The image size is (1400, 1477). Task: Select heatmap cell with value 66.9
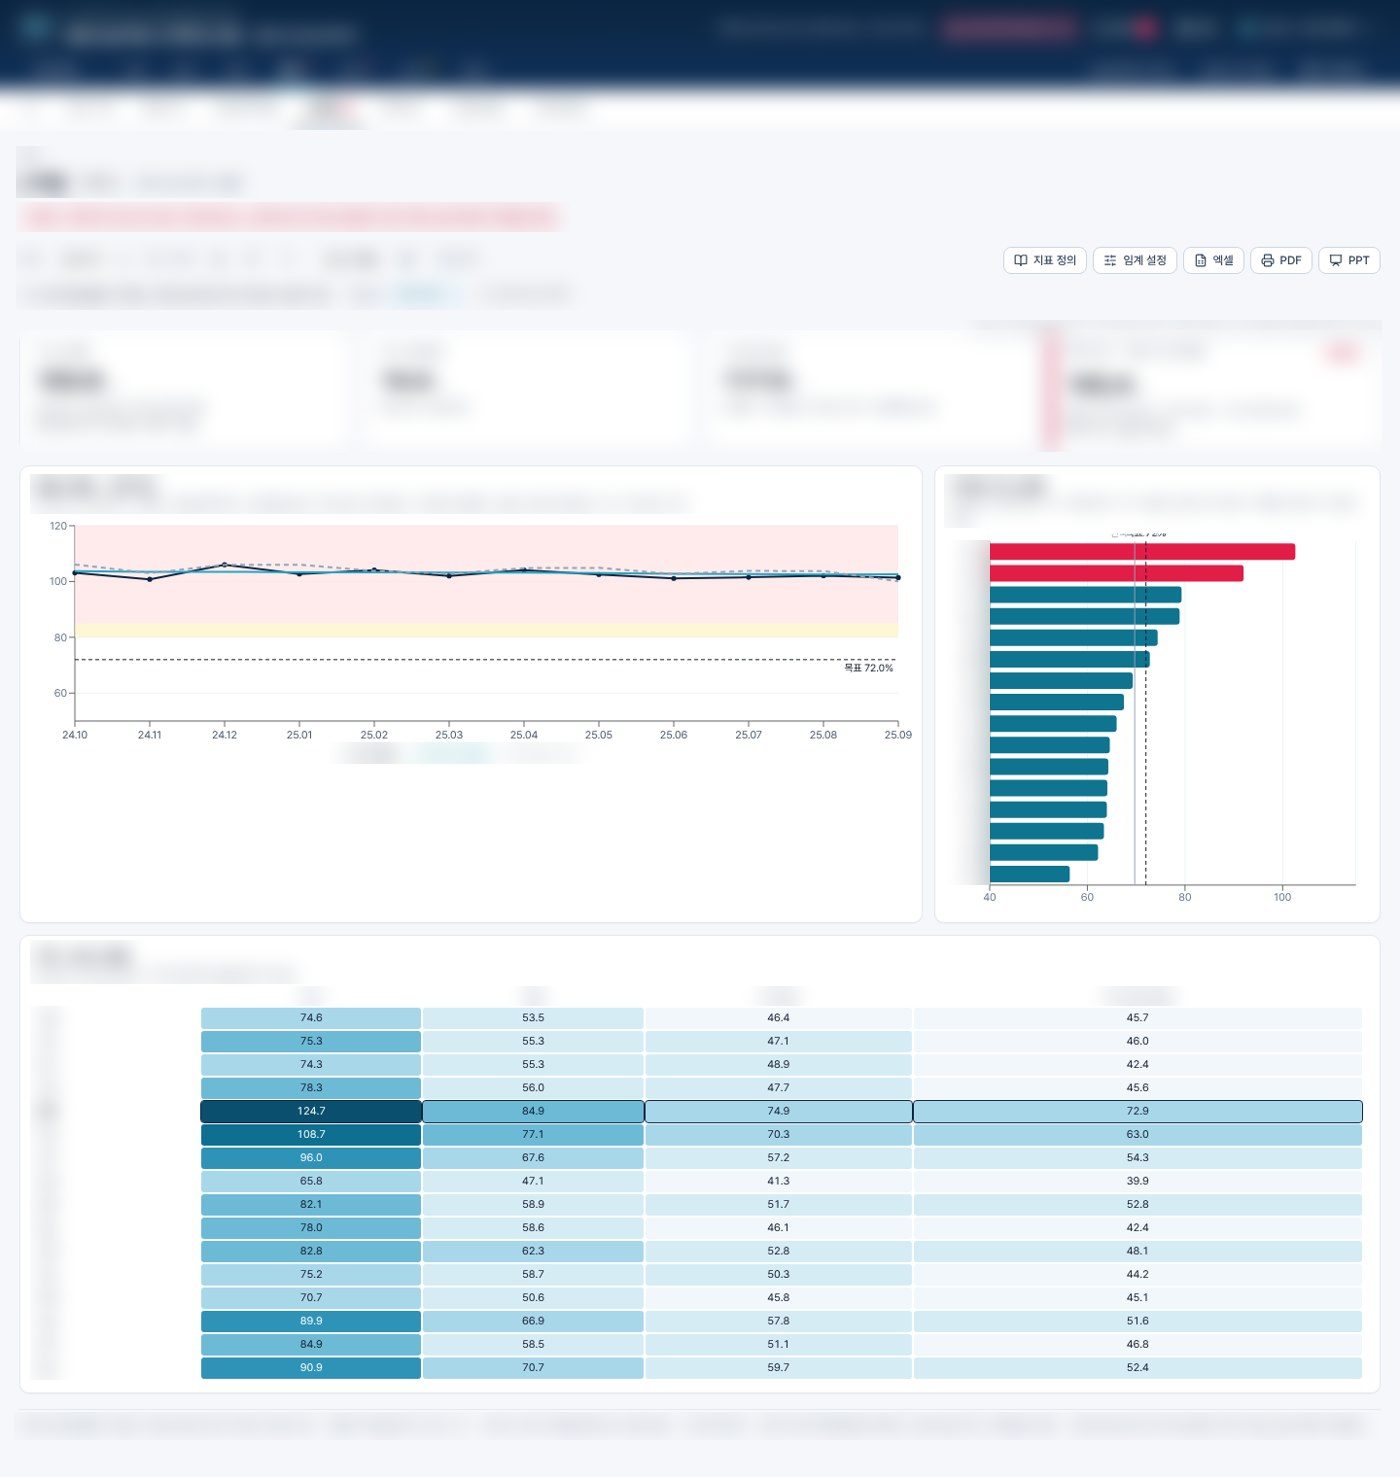pos(533,1321)
